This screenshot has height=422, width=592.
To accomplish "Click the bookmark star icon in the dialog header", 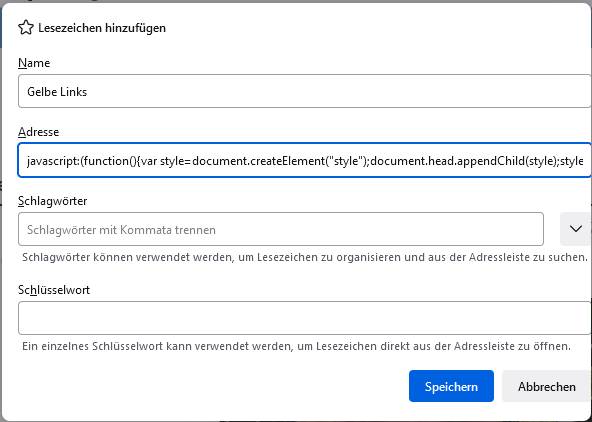I will 26,28.
